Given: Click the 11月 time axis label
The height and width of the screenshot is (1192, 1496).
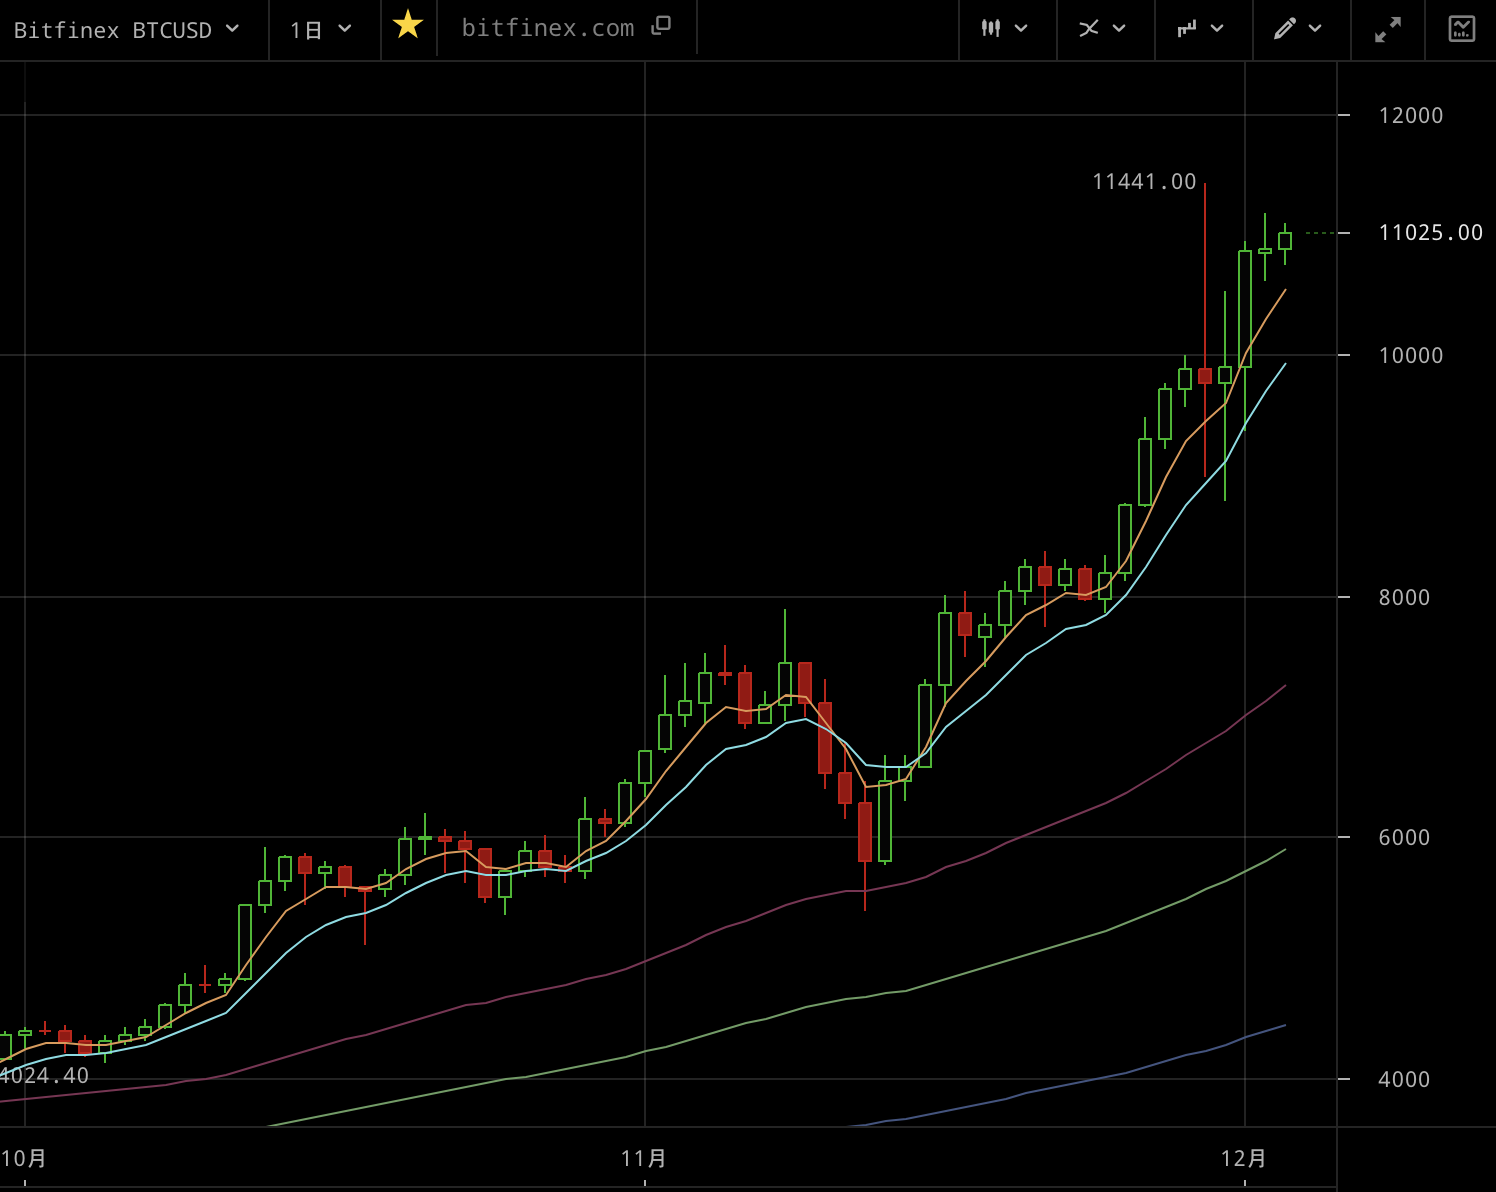Looking at the screenshot, I should coord(644,1159).
